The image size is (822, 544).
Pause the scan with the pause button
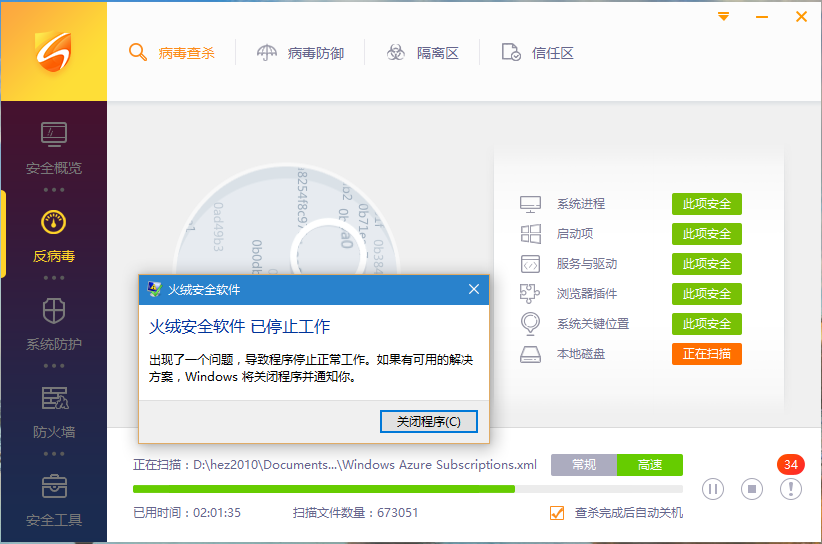[x=712, y=489]
